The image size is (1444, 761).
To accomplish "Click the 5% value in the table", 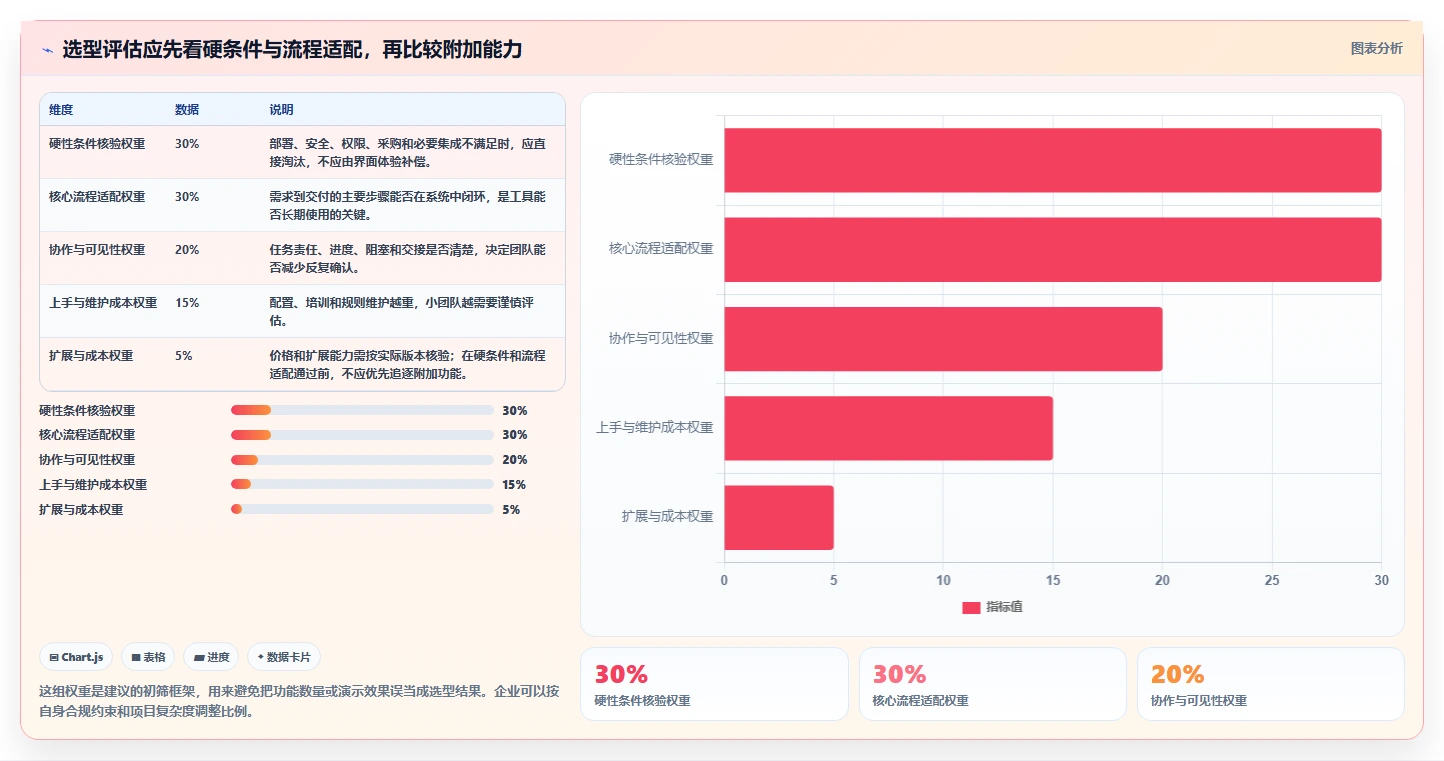I will pos(184,355).
